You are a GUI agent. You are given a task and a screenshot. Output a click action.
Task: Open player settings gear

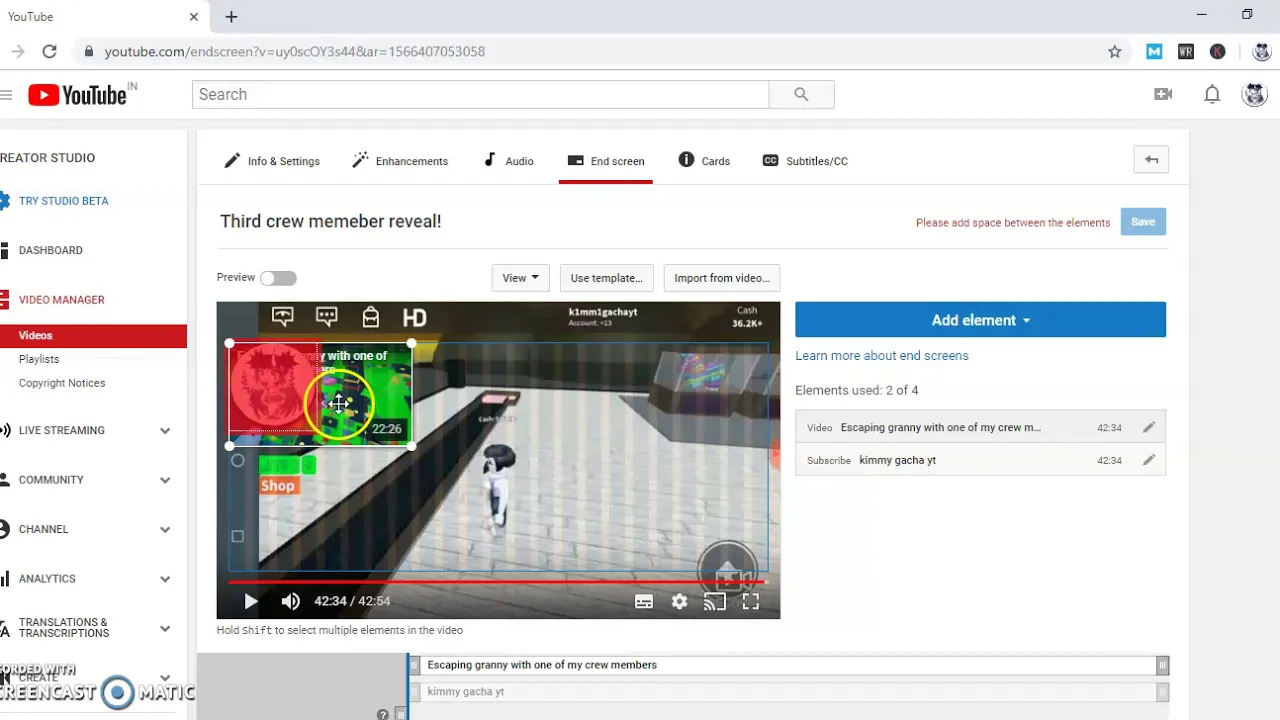(x=679, y=601)
